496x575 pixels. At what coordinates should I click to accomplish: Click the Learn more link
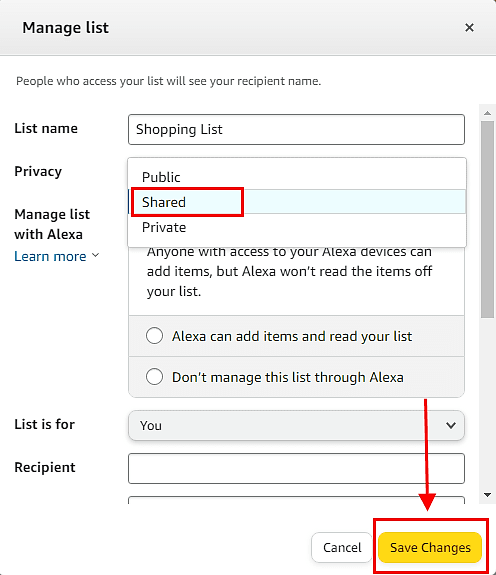pyautogui.click(x=50, y=256)
